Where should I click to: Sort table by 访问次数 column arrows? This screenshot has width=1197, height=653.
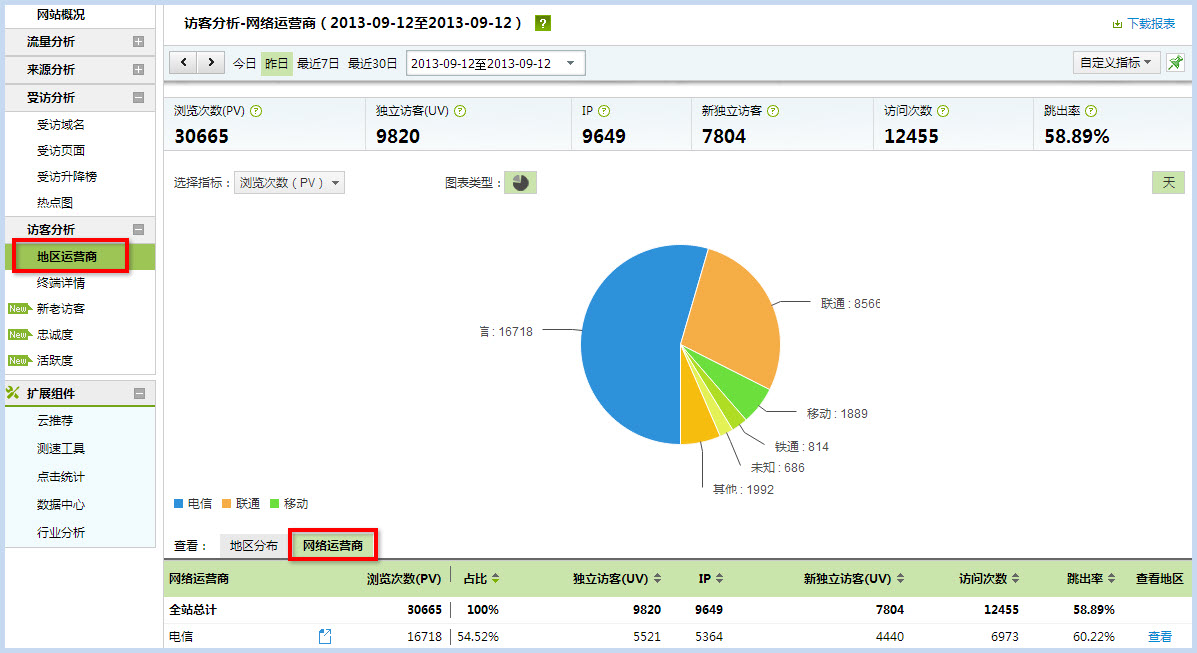coord(1015,579)
